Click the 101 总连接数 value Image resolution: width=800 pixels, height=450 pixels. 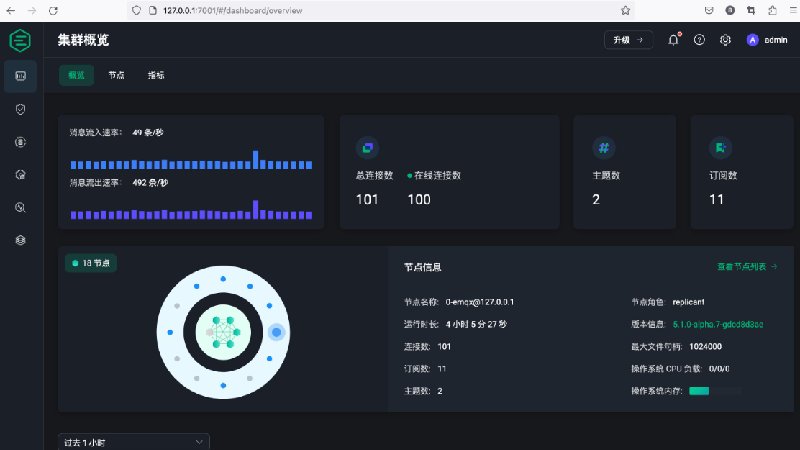pos(367,199)
